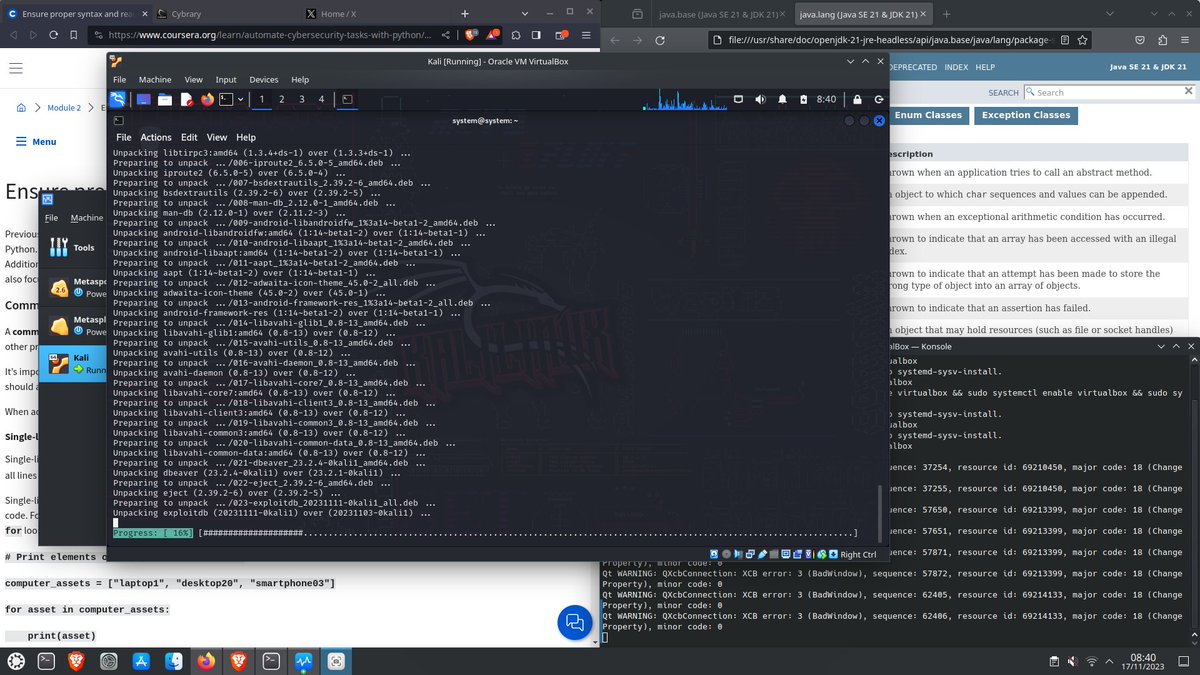Open the Kali terminal Actions menu
The image size is (1200, 675).
click(156, 137)
